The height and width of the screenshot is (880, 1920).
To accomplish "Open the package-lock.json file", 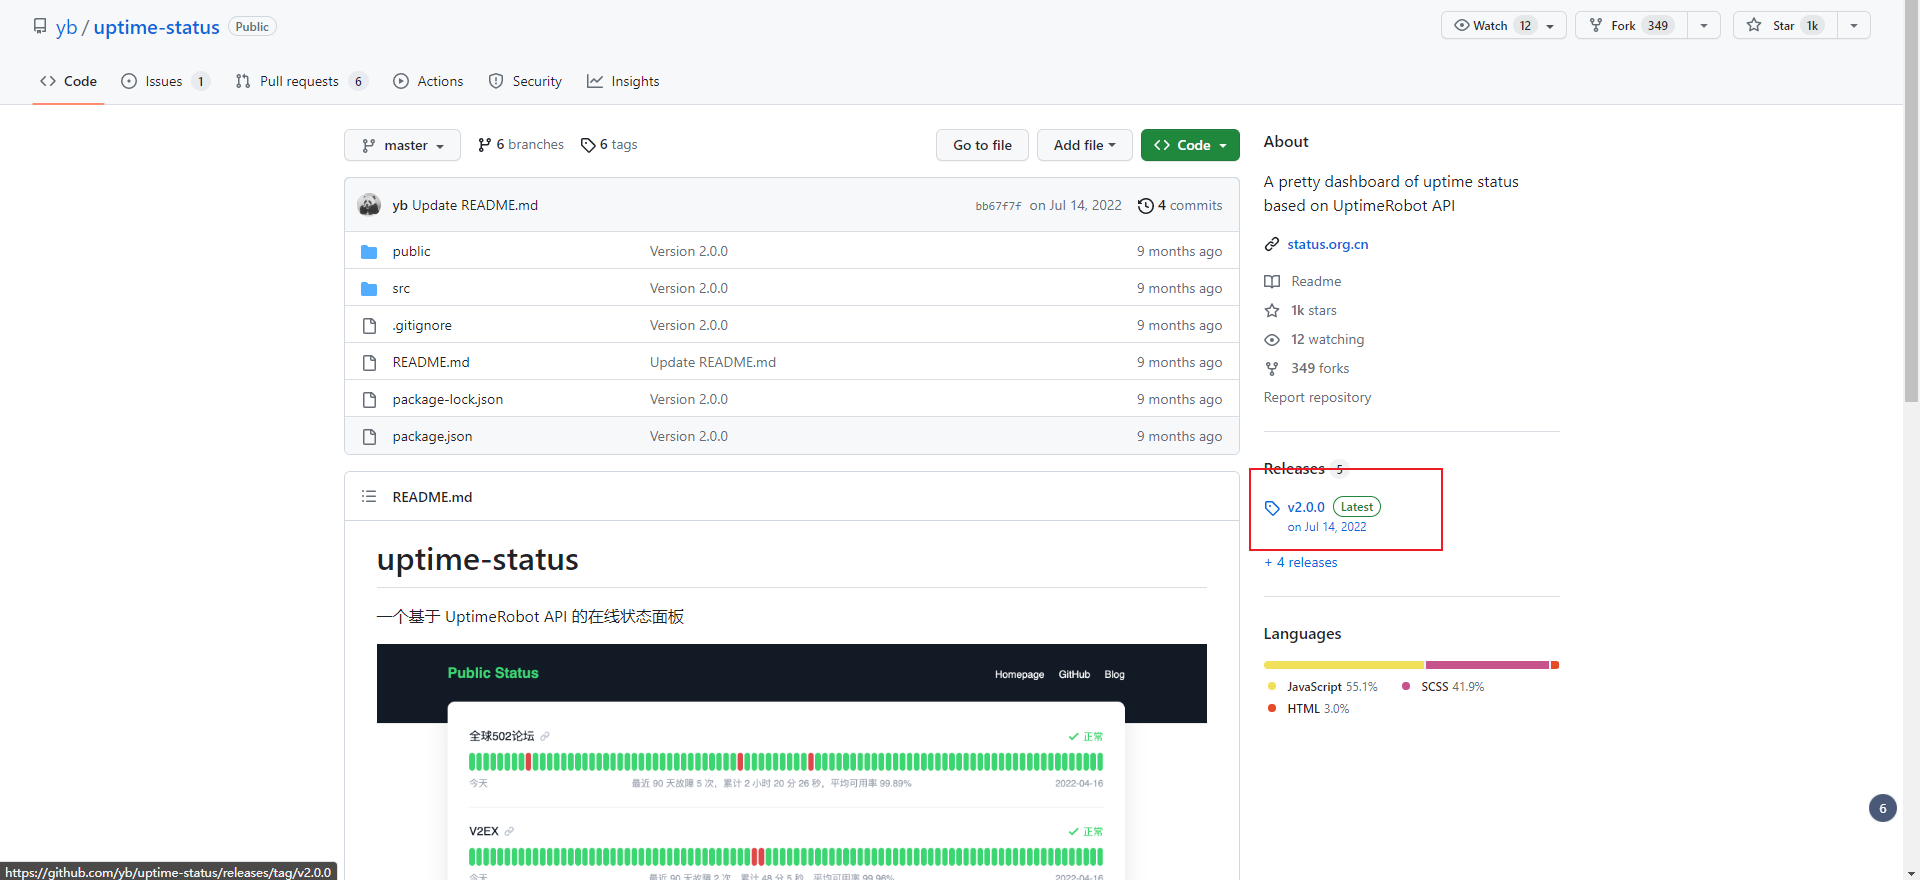I will point(447,399).
